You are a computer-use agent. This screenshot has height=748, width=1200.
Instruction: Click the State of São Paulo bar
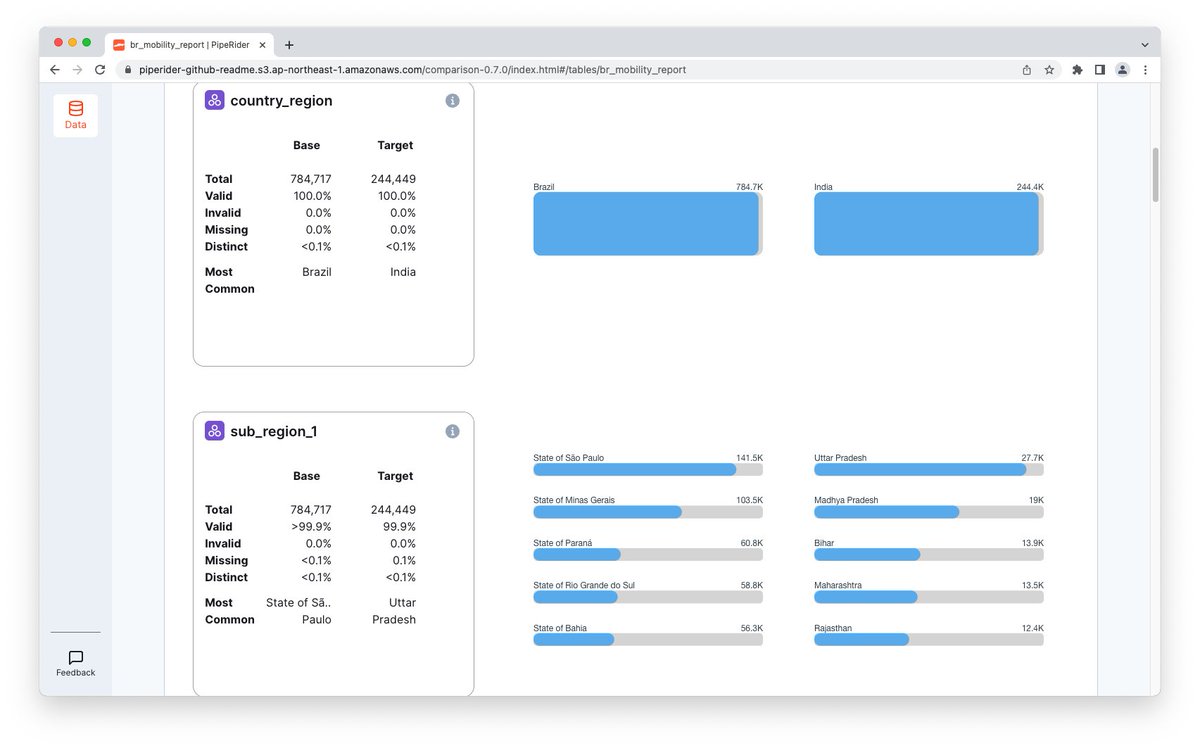pos(648,469)
